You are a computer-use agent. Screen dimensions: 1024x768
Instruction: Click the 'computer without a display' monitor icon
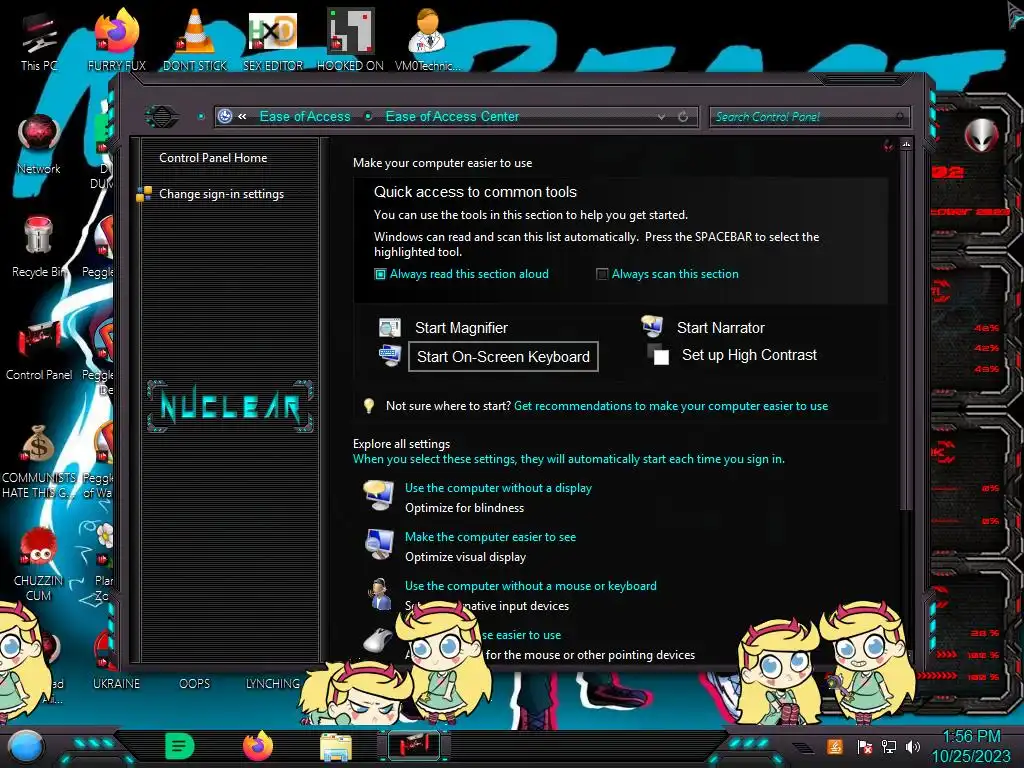tap(378, 496)
